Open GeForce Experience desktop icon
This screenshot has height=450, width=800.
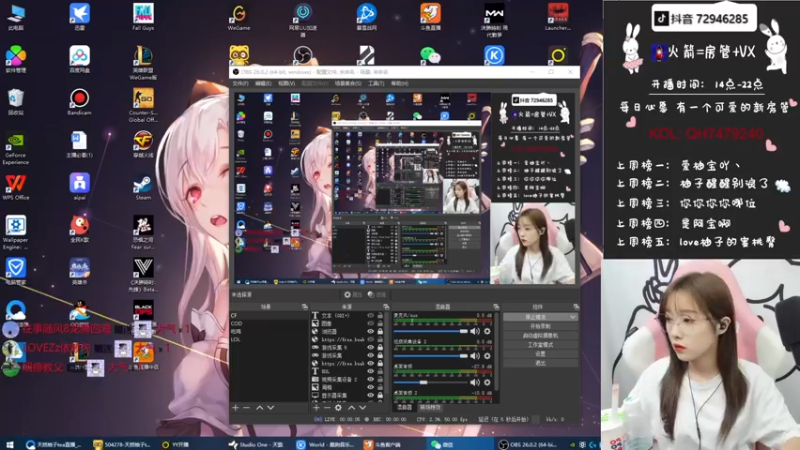[16, 148]
